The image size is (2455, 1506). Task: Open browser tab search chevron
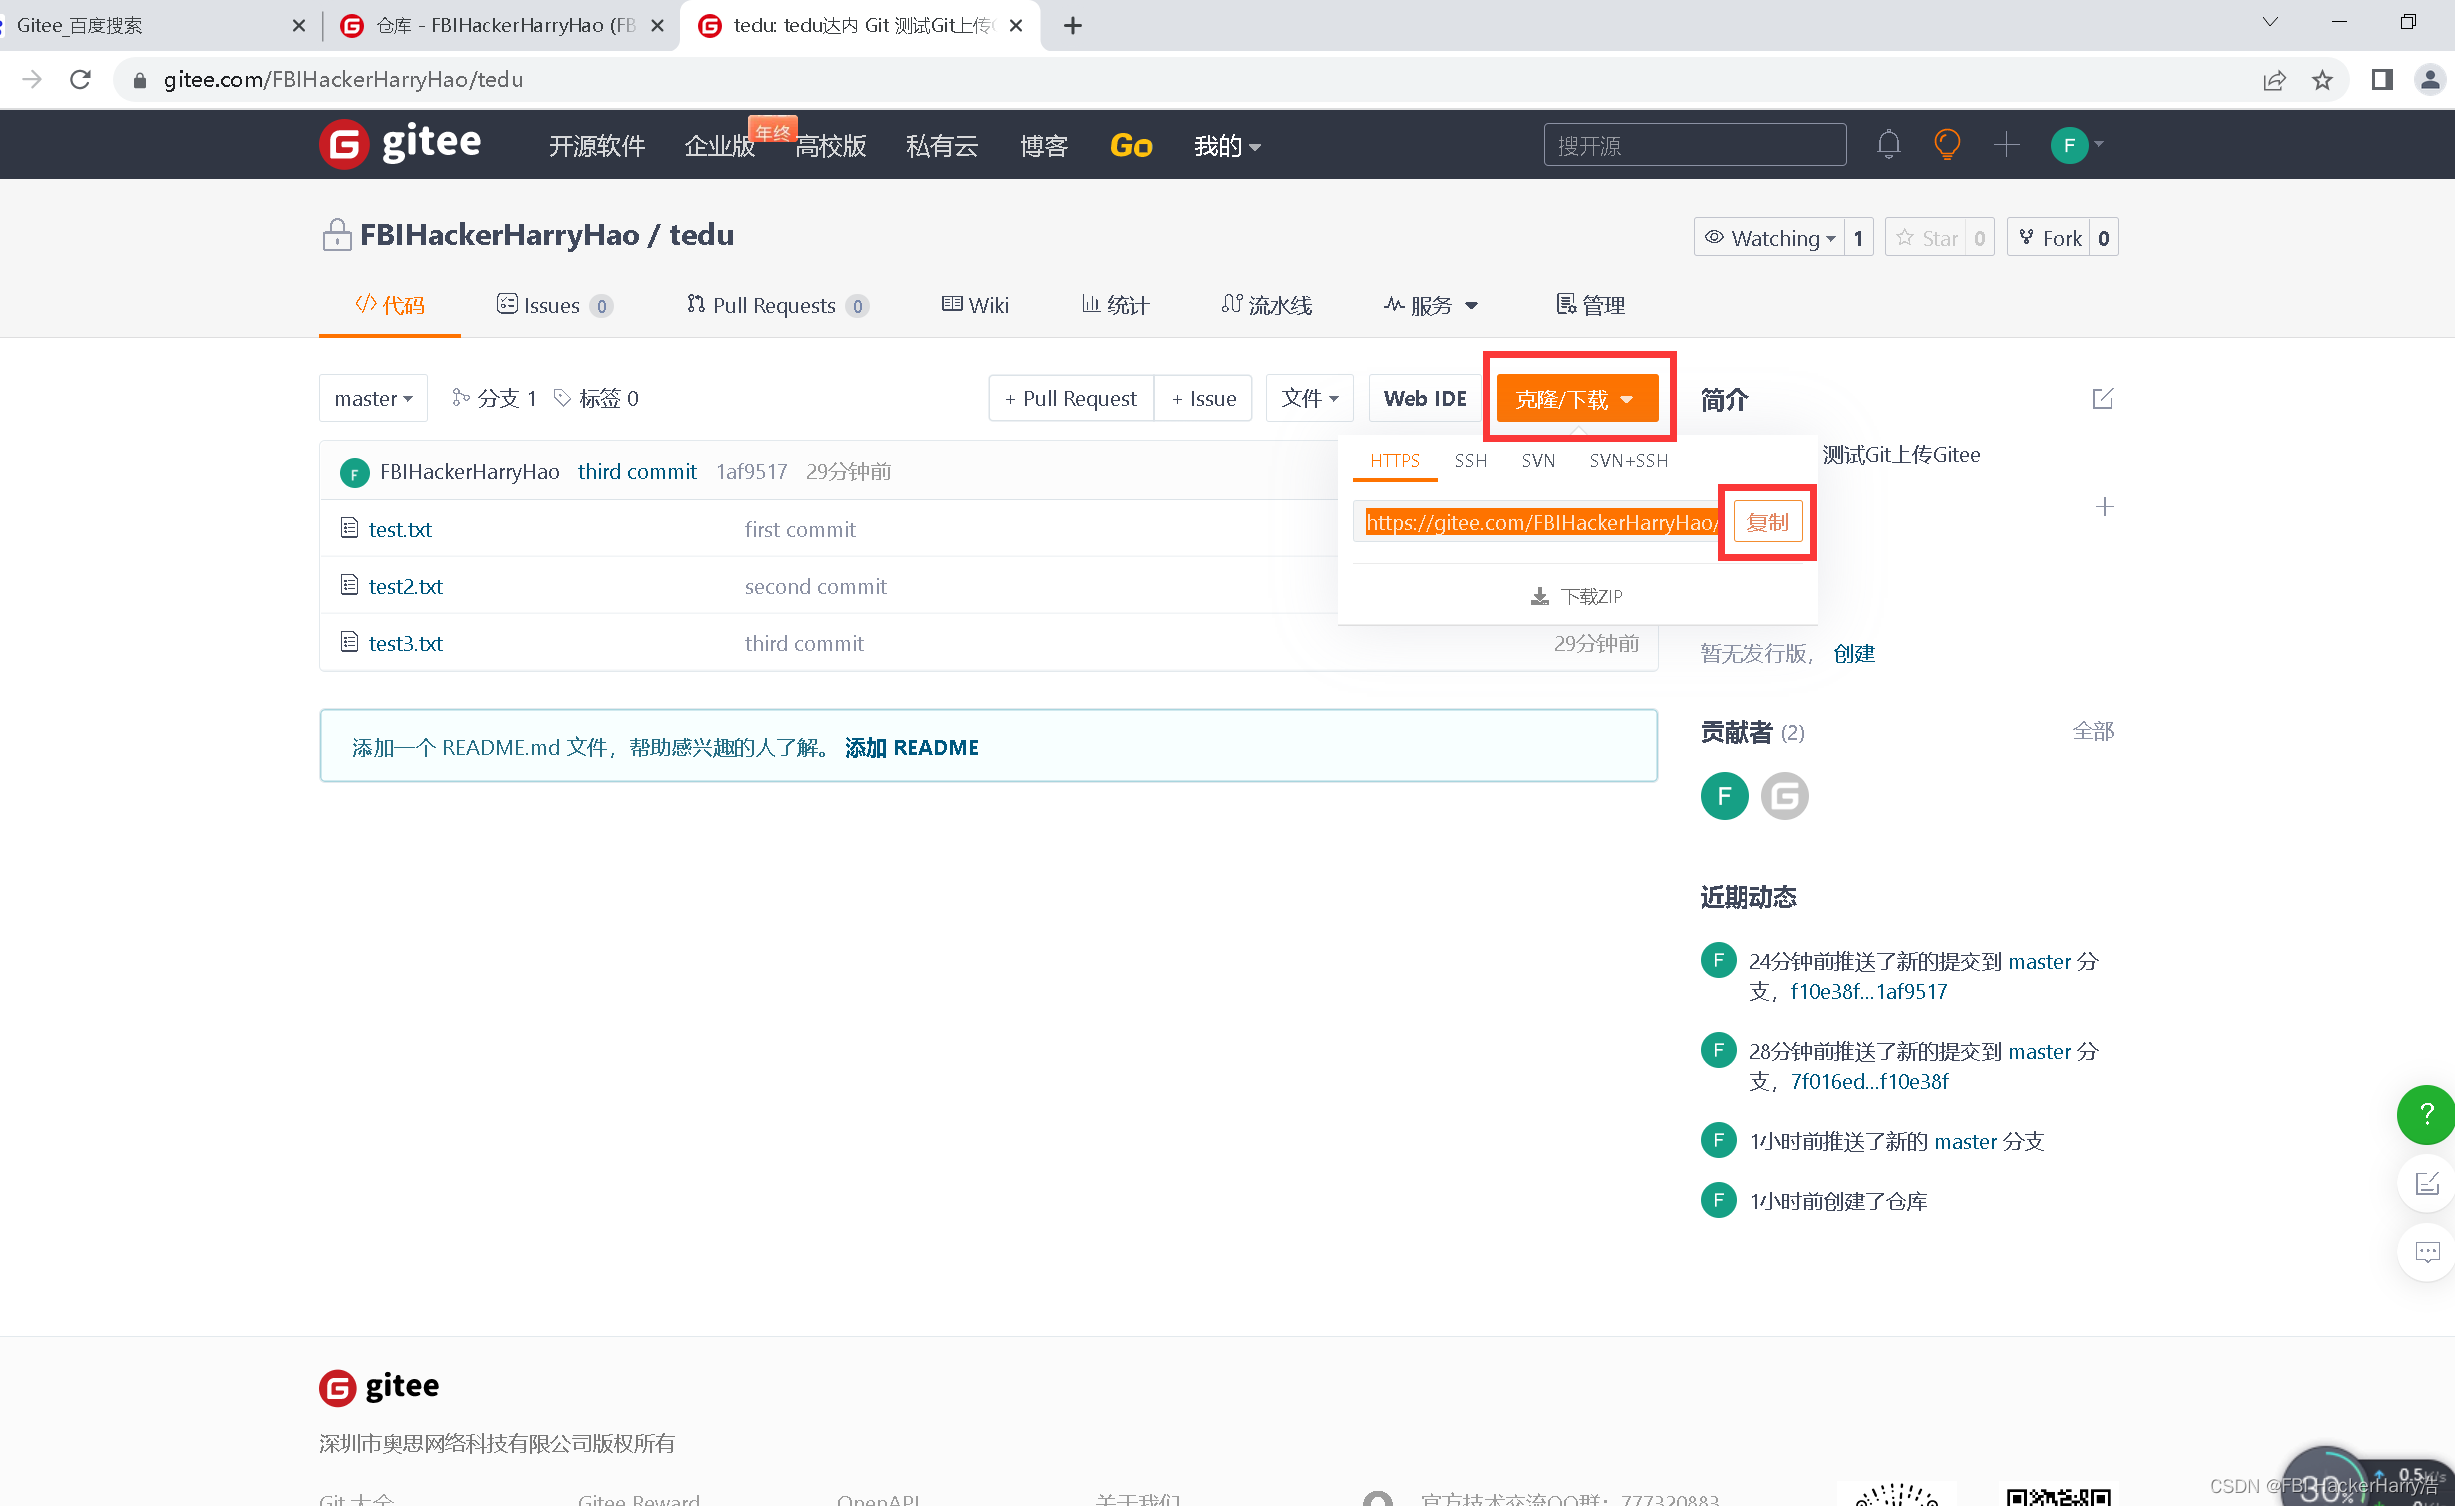(x=2270, y=22)
